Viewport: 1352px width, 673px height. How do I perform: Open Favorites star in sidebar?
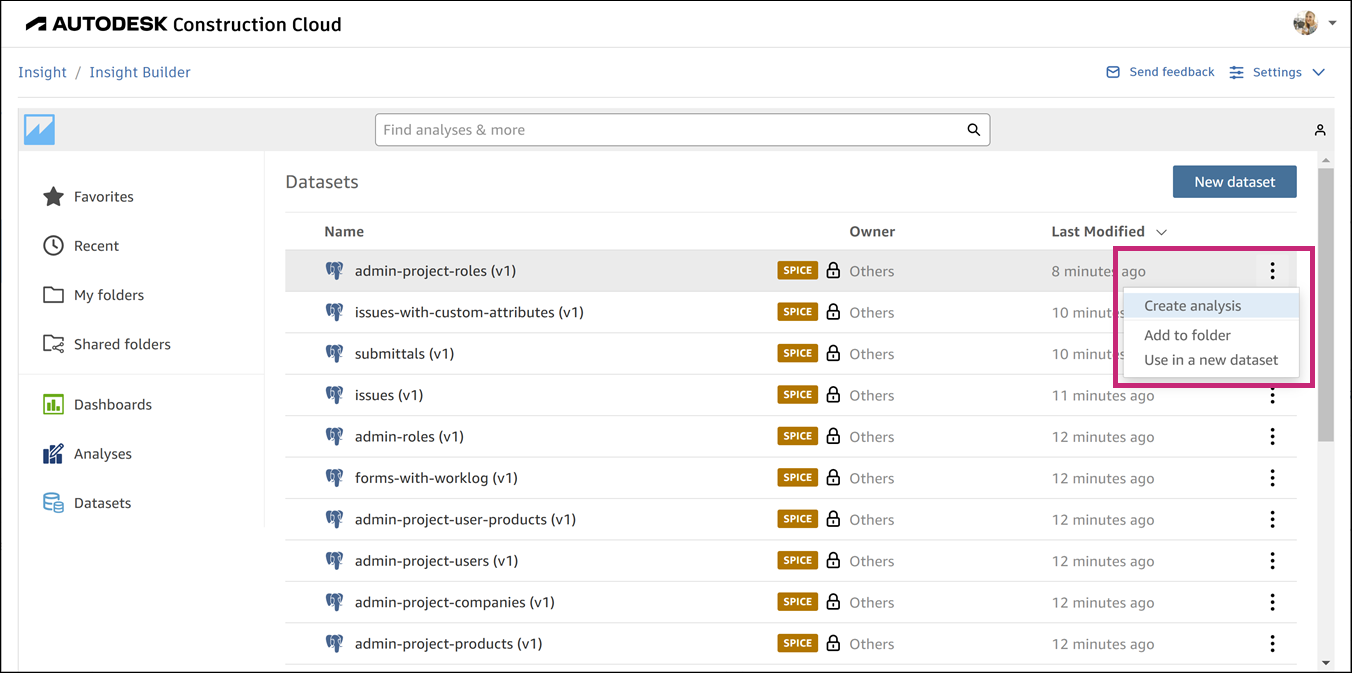[x=53, y=197]
